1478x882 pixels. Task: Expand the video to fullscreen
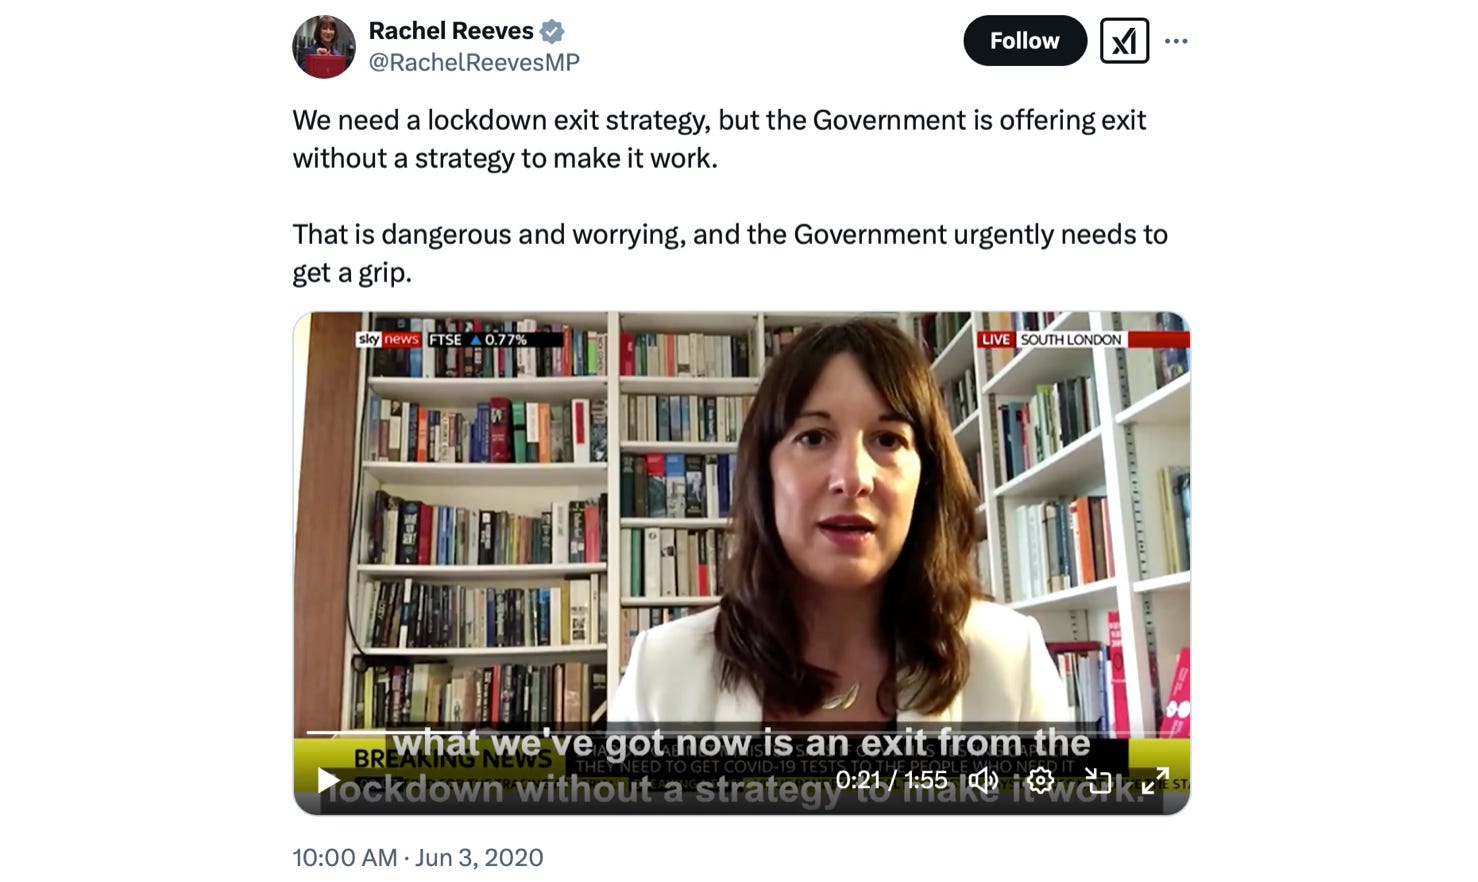click(x=1155, y=780)
